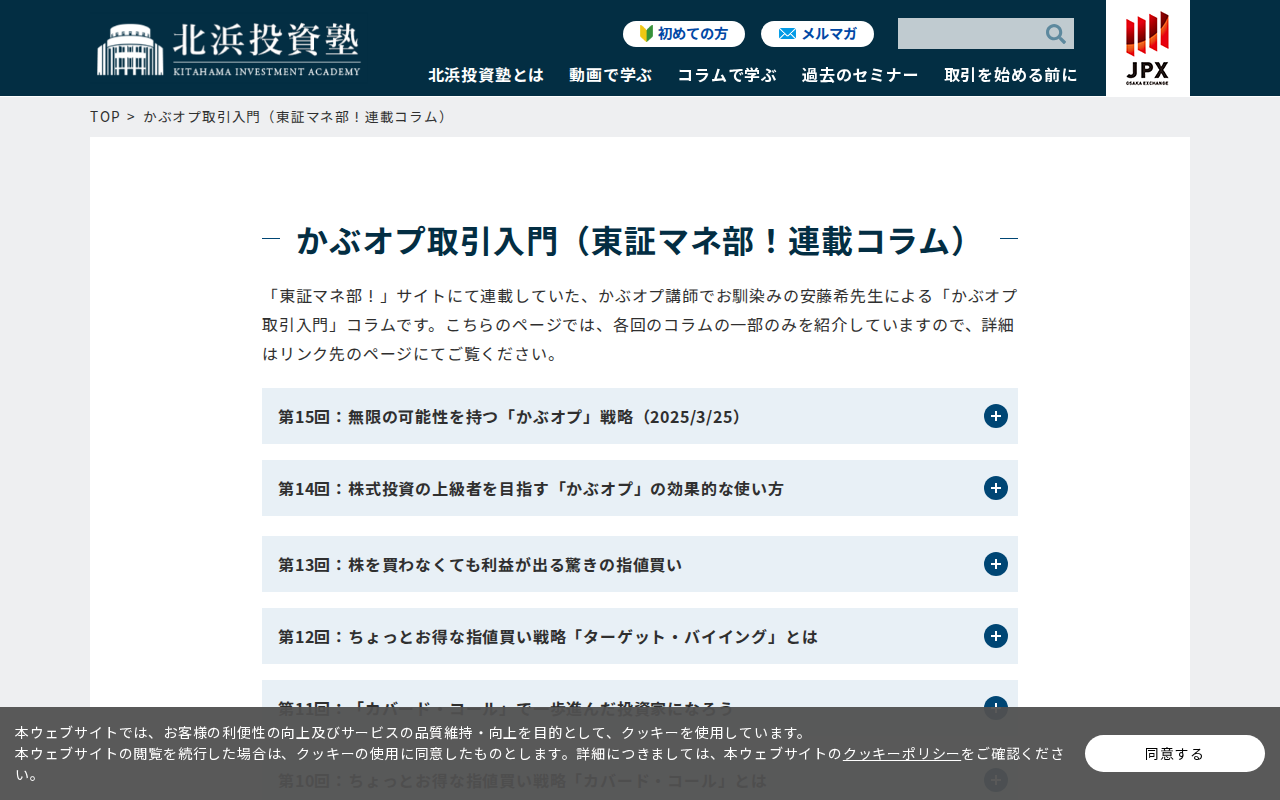Open the メルマガ newsletter button
This screenshot has height=800, width=1280.
[817, 34]
